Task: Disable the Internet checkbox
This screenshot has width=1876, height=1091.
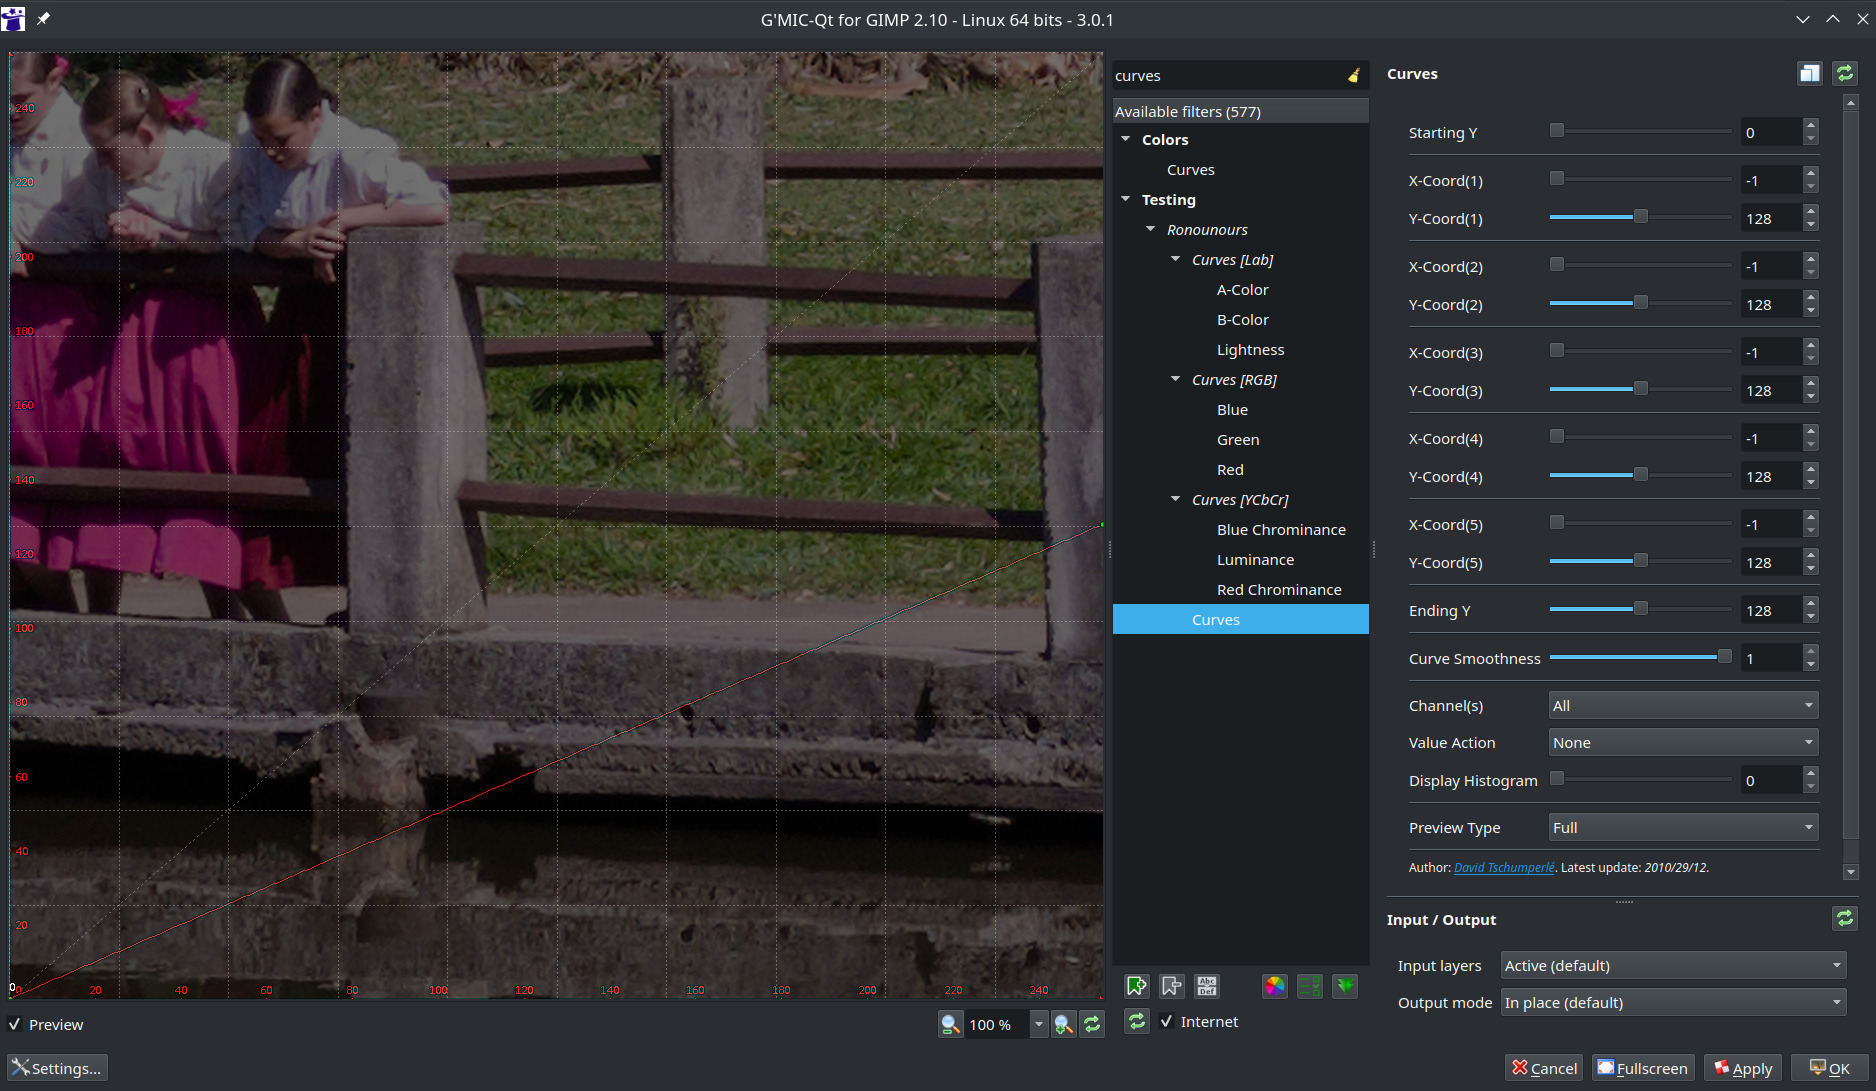Action: click(x=1166, y=1021)
